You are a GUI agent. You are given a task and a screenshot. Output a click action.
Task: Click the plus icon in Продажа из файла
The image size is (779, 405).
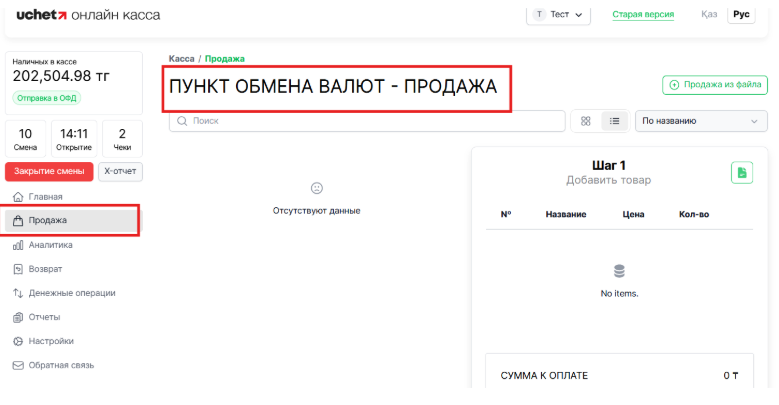pyautogui.click(x=674, y=85)
